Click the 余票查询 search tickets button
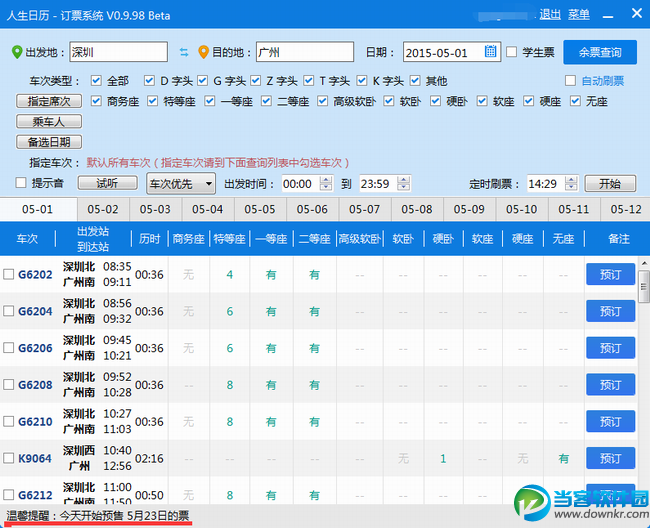Viewport: 650px width, 528px height. click(x=600, y=53)
